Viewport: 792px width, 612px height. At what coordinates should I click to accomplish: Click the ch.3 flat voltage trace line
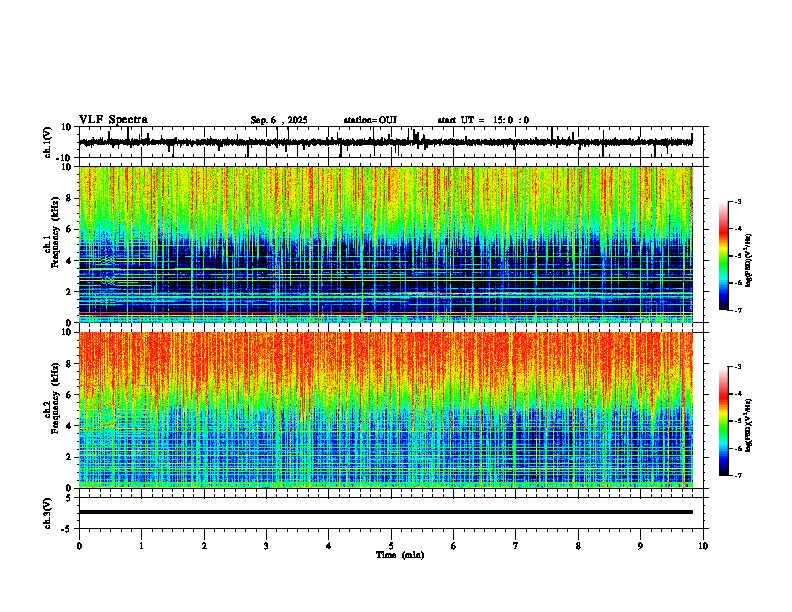(385, 512)
